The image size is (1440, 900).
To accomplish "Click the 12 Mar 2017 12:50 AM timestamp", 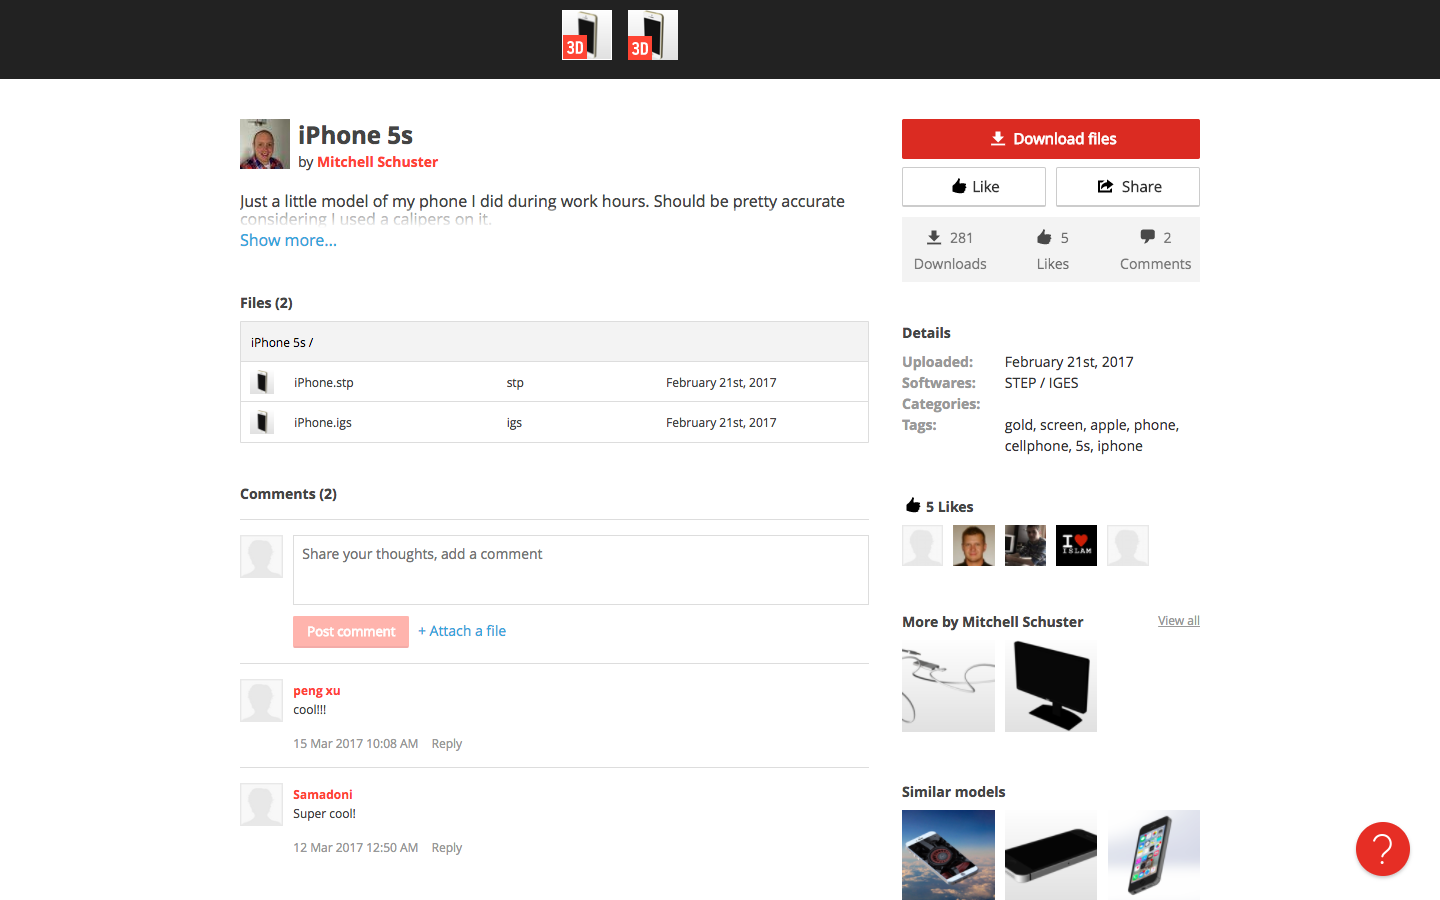I will (x=355, y=848).
